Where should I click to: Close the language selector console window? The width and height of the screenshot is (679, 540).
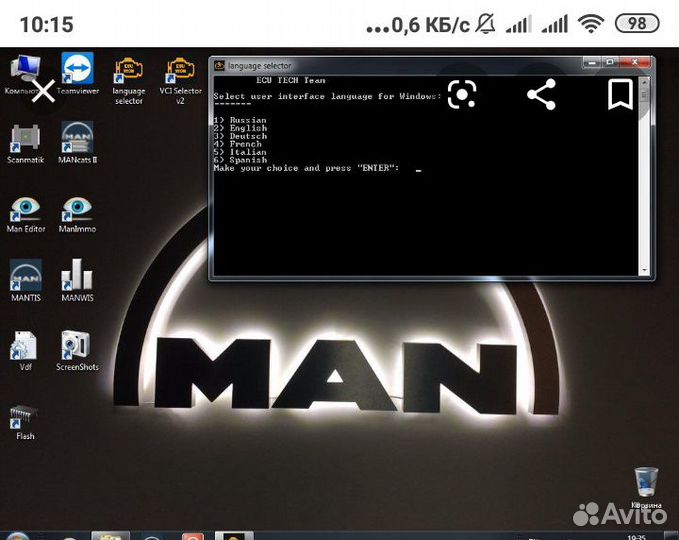(635, 62)
